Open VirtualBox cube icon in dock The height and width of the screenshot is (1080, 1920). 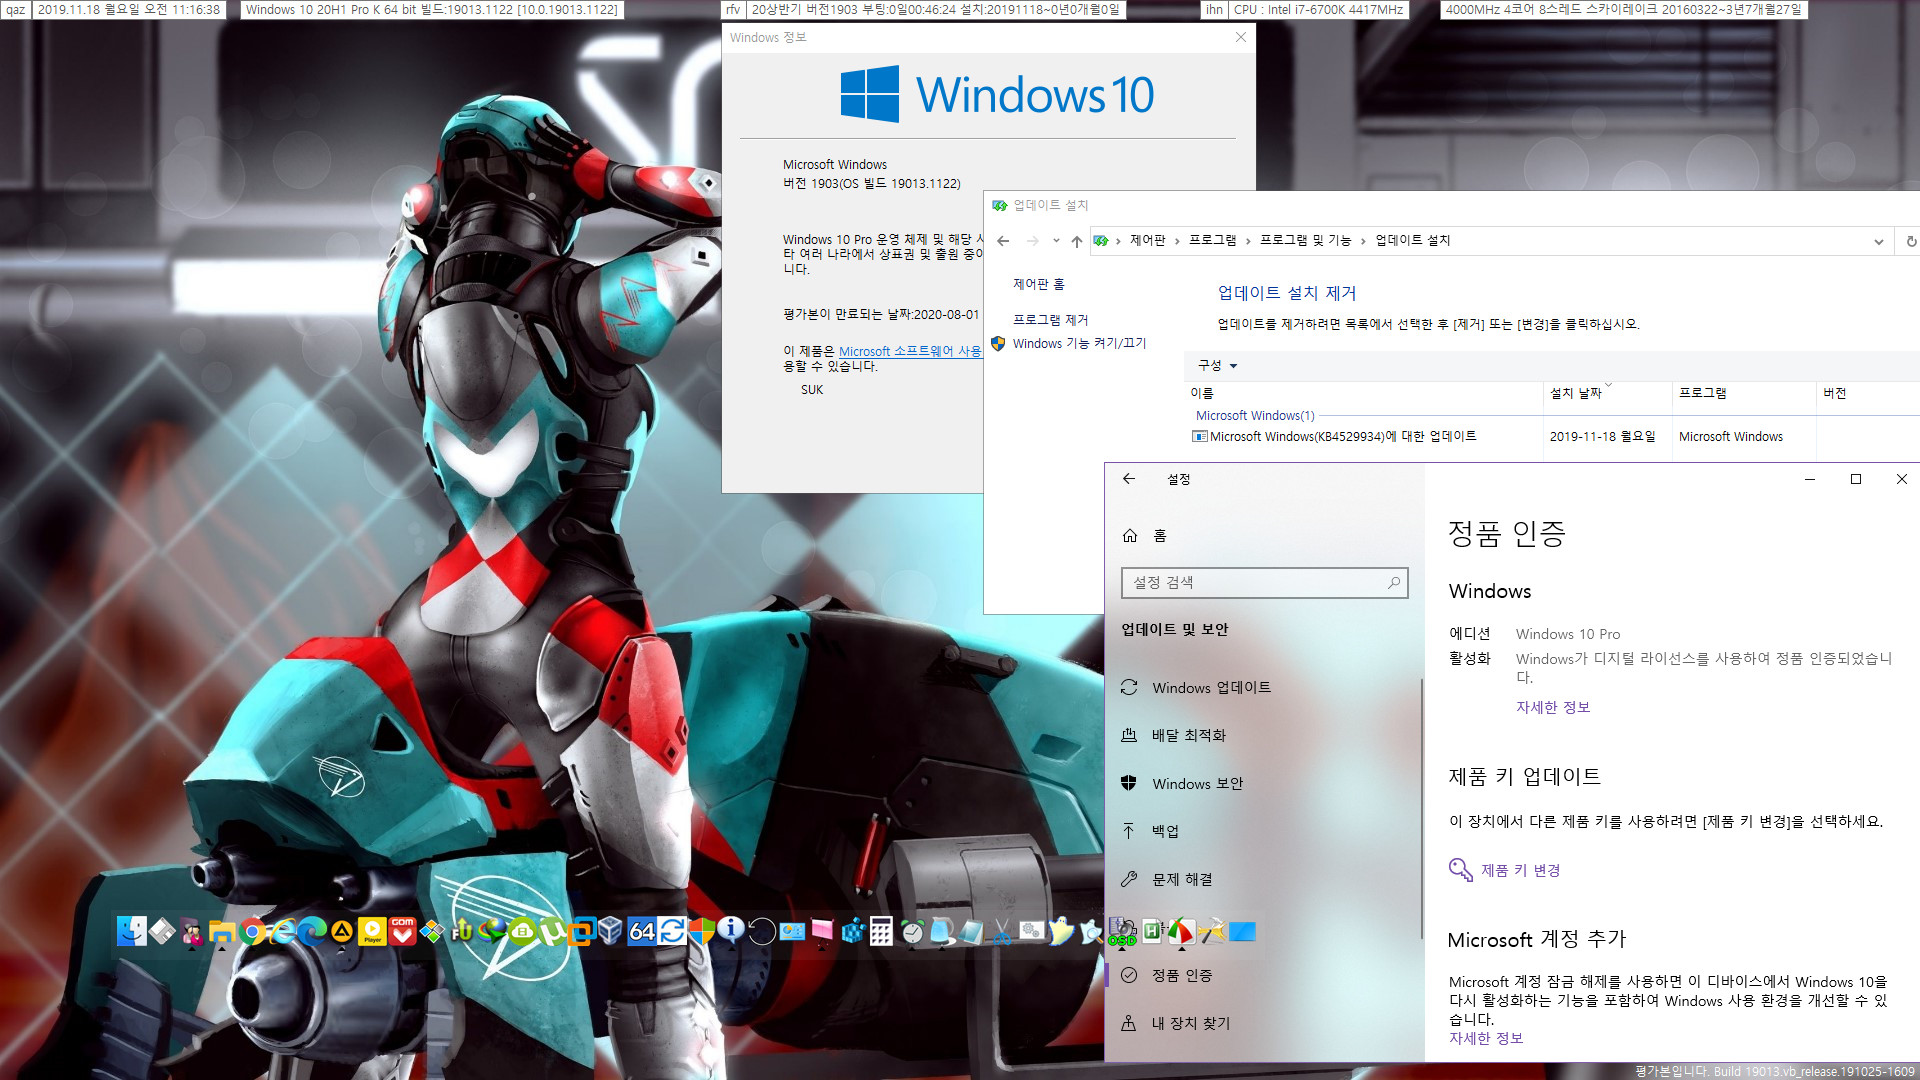[x=610, y=931]
